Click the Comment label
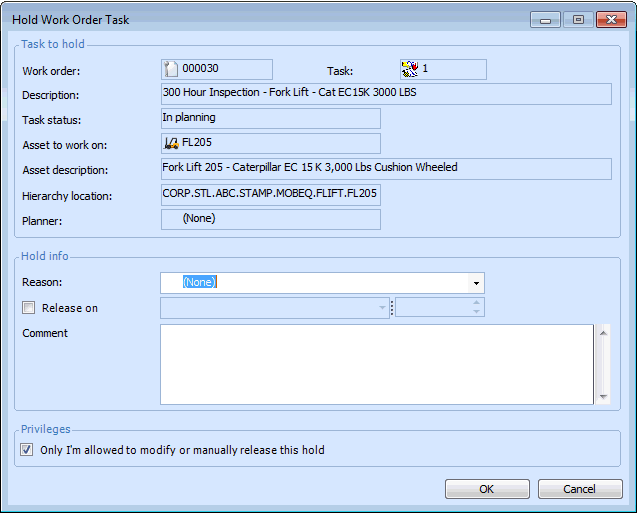This screenshot has width=638, height=513. point(45,333)
